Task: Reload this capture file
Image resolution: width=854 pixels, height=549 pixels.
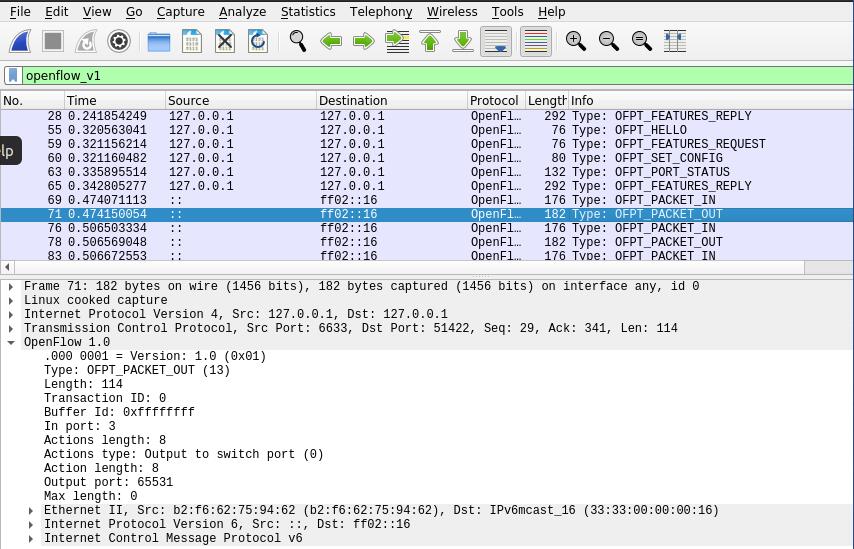Action: pyautogui.click(x=258, y=41)
